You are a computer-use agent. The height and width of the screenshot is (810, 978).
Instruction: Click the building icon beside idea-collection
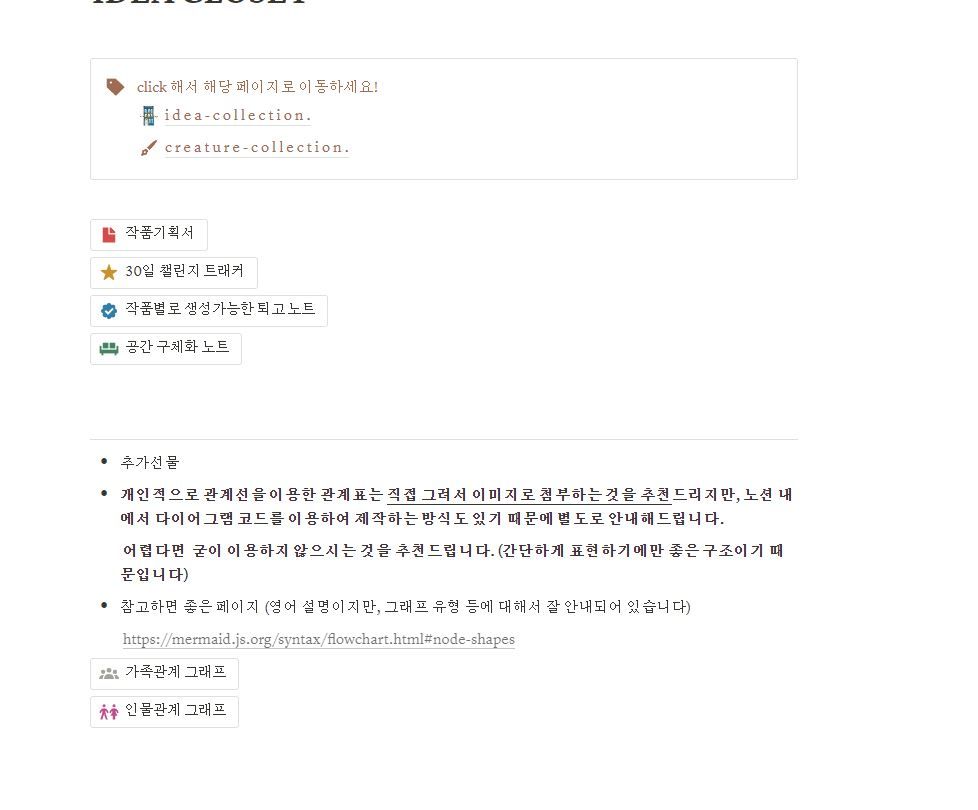click(149, 116)
